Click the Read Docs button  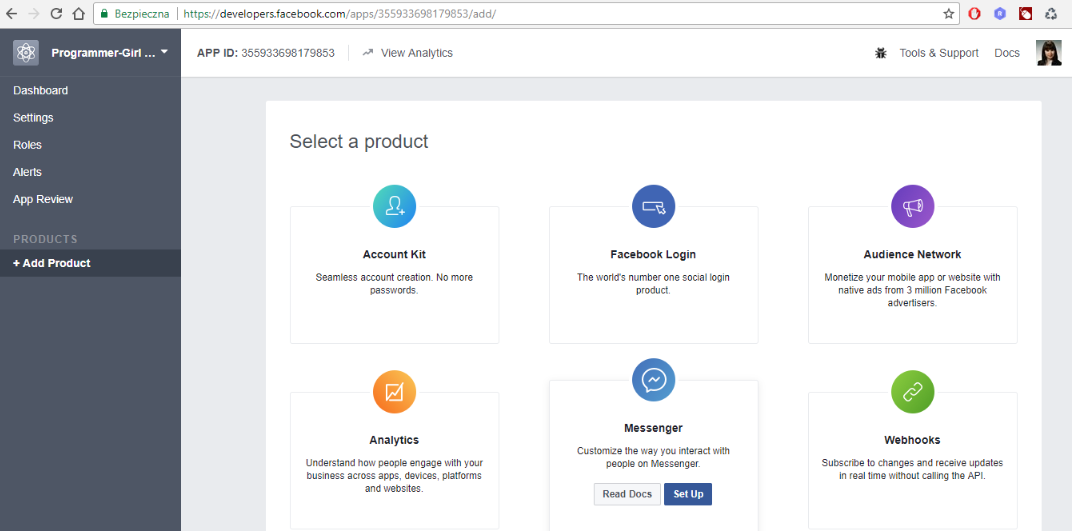coord(627,494)
